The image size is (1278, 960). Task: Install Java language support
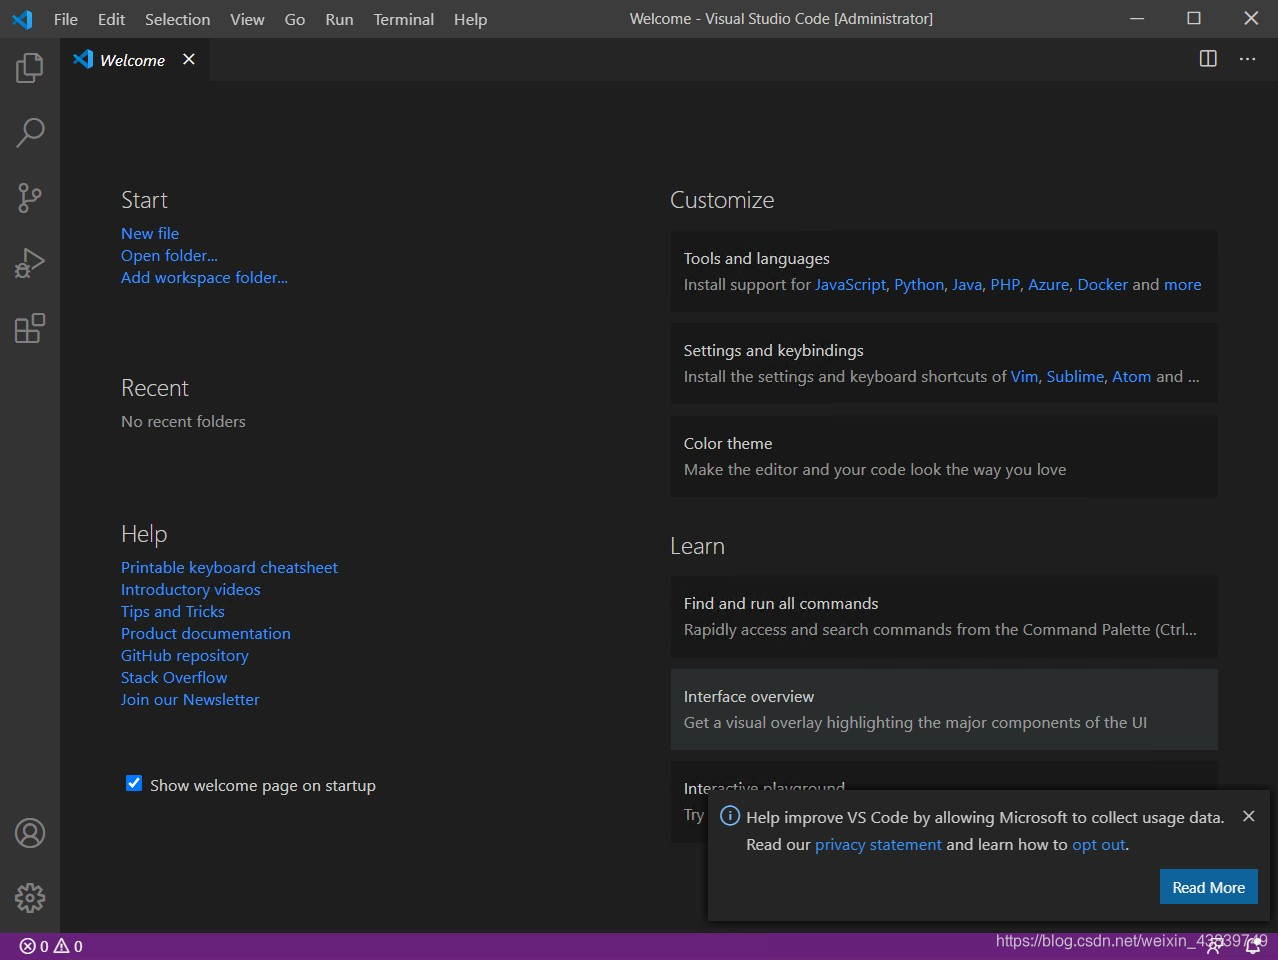pyautogui.click(x=967, y=284)
